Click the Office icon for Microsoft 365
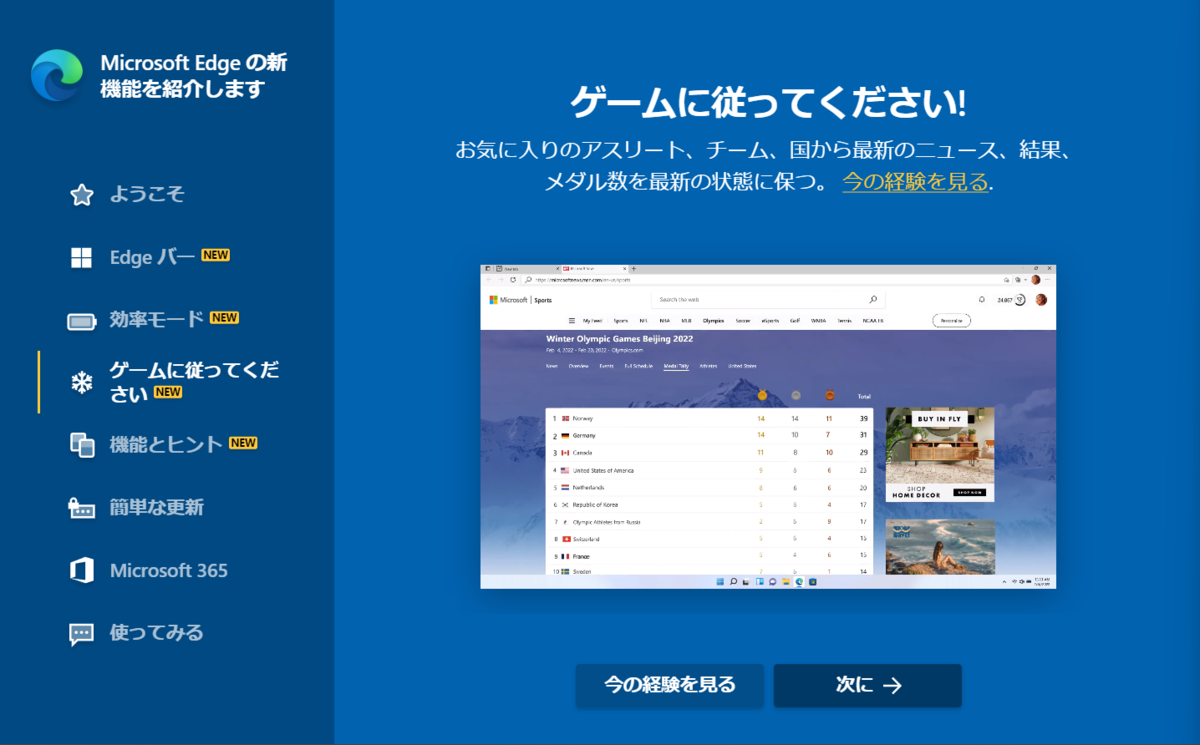Image resolution: width=1200 pixels, height=745 pixels. pos(81,571)
